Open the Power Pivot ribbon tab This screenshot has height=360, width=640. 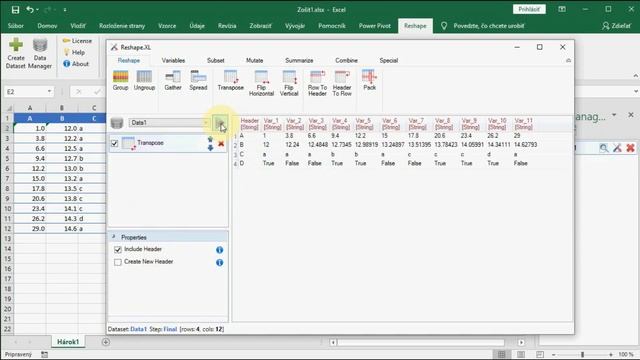pos(375,26)
